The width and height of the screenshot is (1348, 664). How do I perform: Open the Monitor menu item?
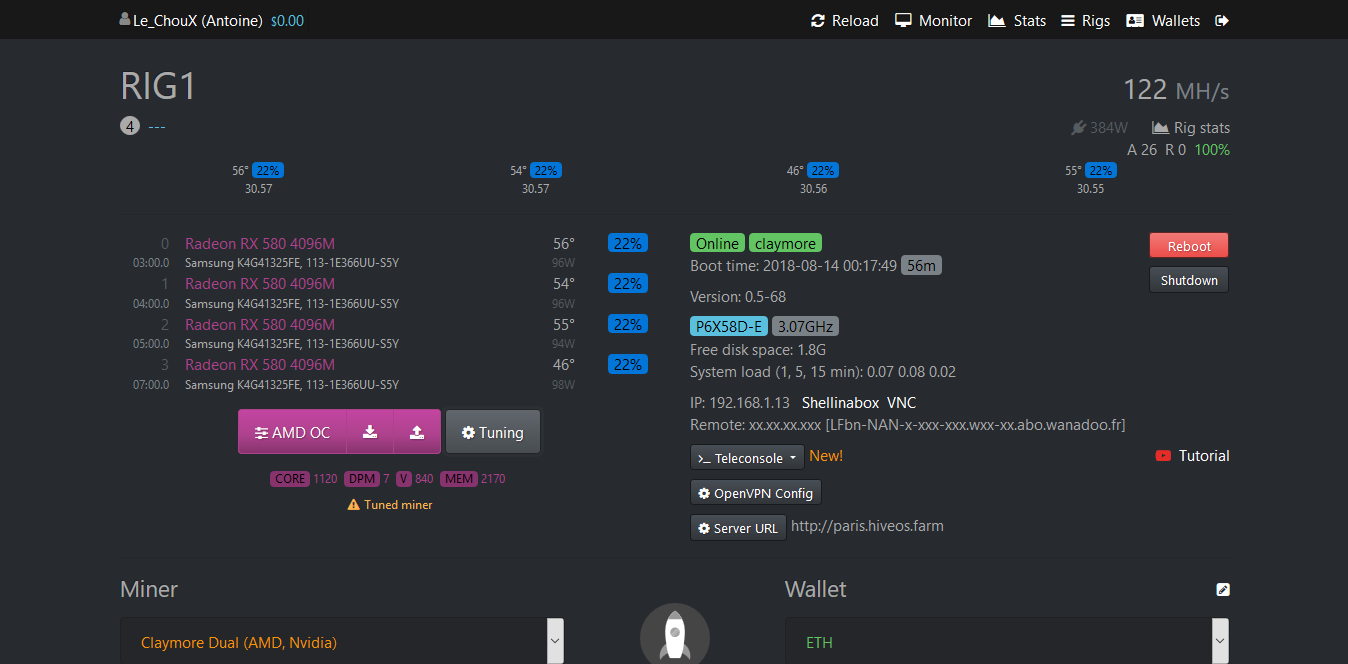point(933,20)
